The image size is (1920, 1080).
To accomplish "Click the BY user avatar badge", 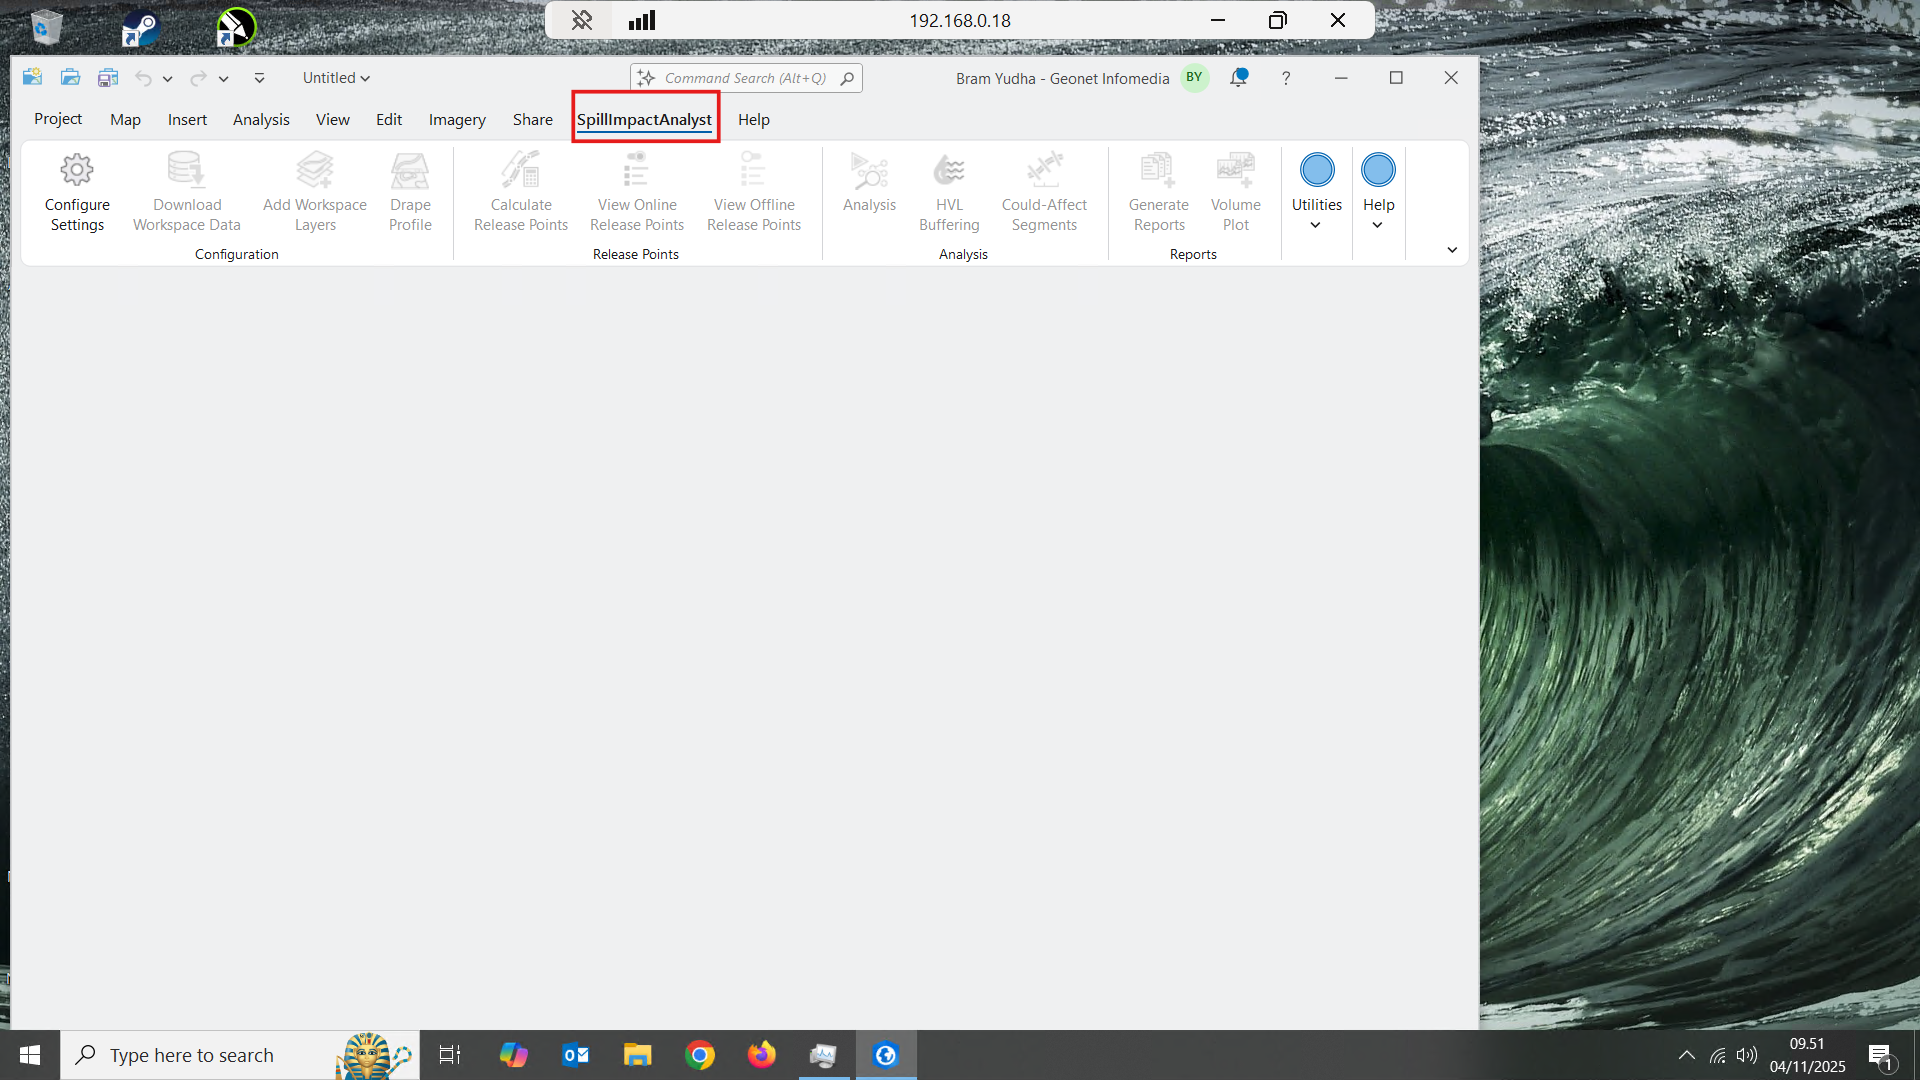I will (1194, 77).
